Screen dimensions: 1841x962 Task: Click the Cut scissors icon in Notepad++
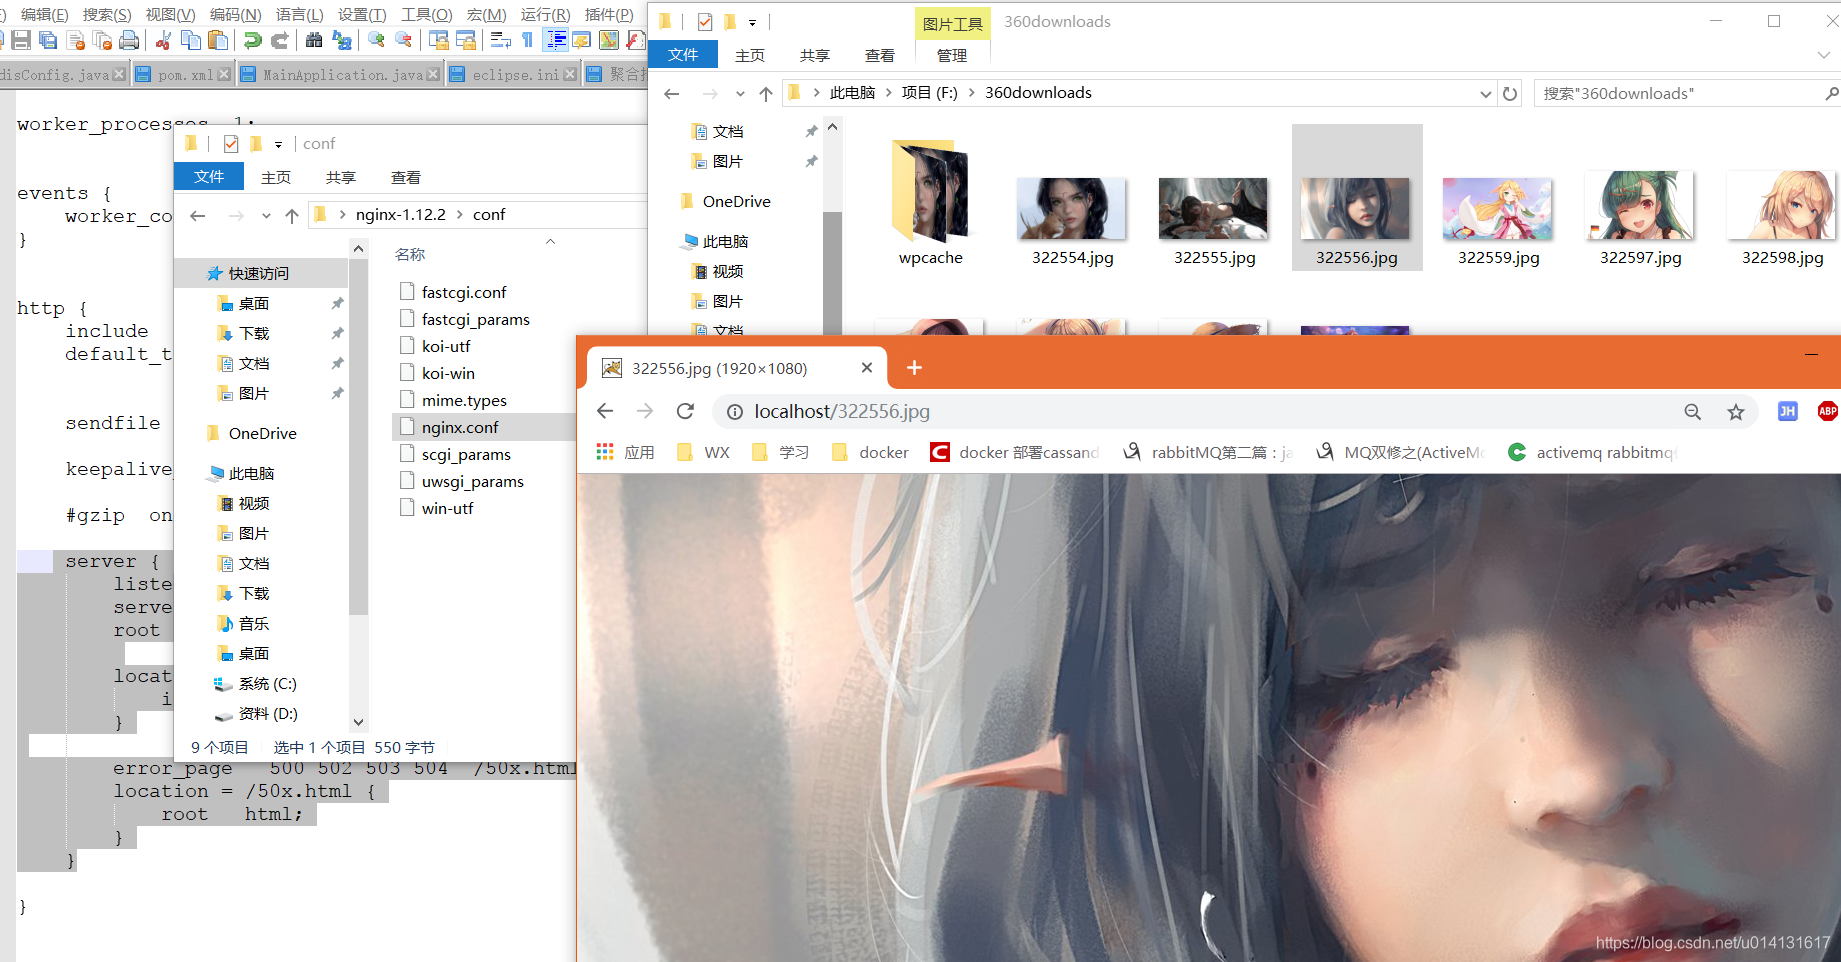click(x=163, y=40)
